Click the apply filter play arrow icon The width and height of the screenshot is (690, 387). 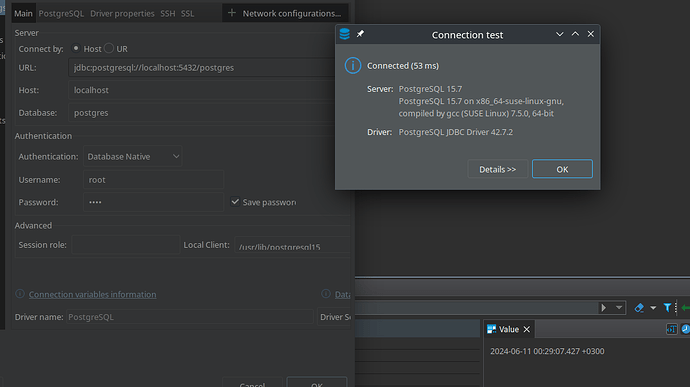tap(604, 308)
